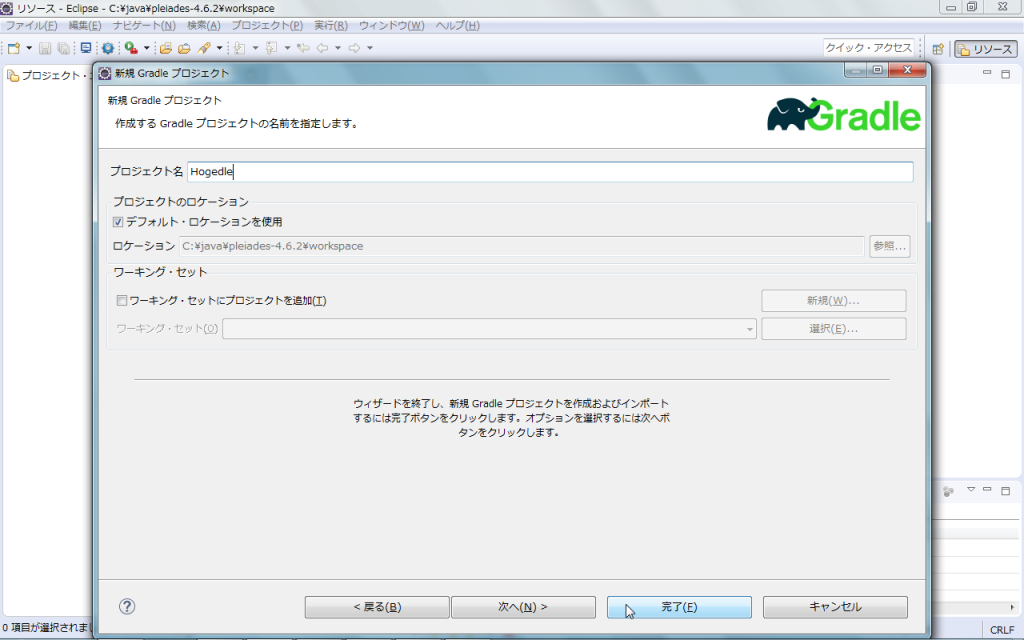Click the blue gear icon in toolbar
Image resolution: width=1024 pixels, height=640 pixels.
coord(108,48)
